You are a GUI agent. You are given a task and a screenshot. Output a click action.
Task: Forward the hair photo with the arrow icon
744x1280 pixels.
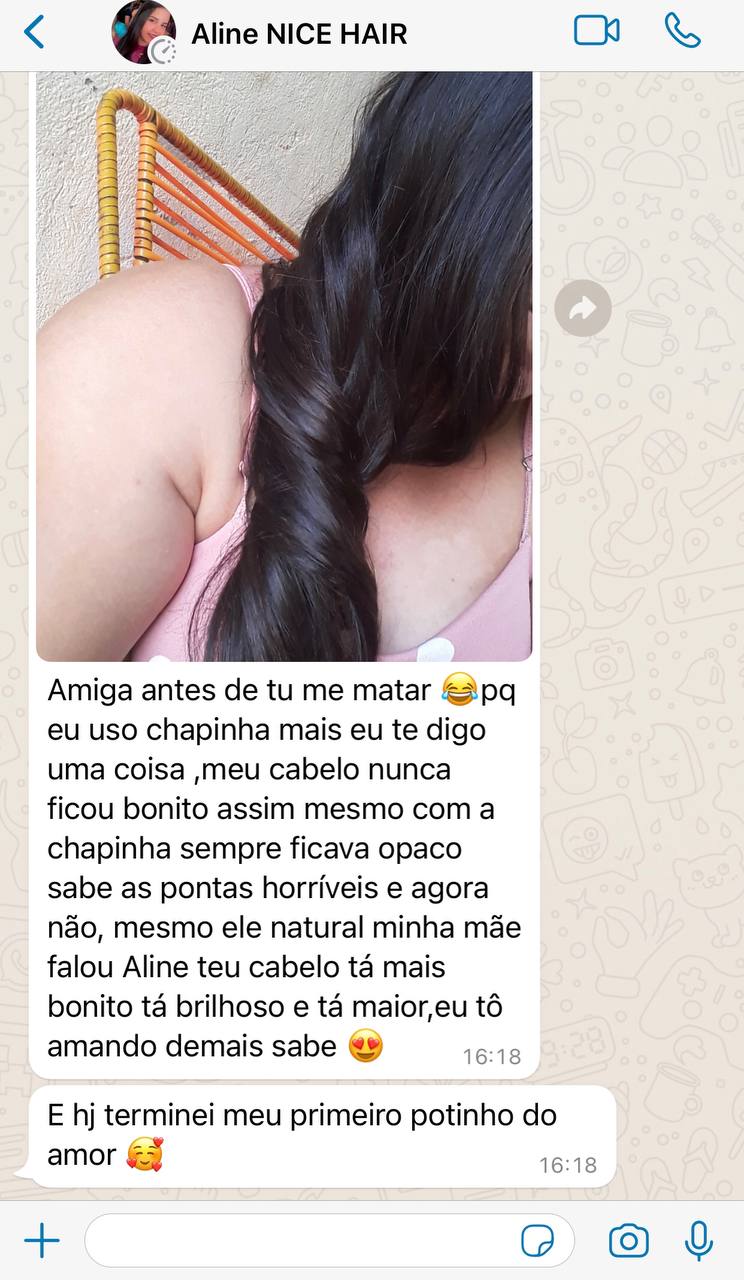click(x=583, y=308)
